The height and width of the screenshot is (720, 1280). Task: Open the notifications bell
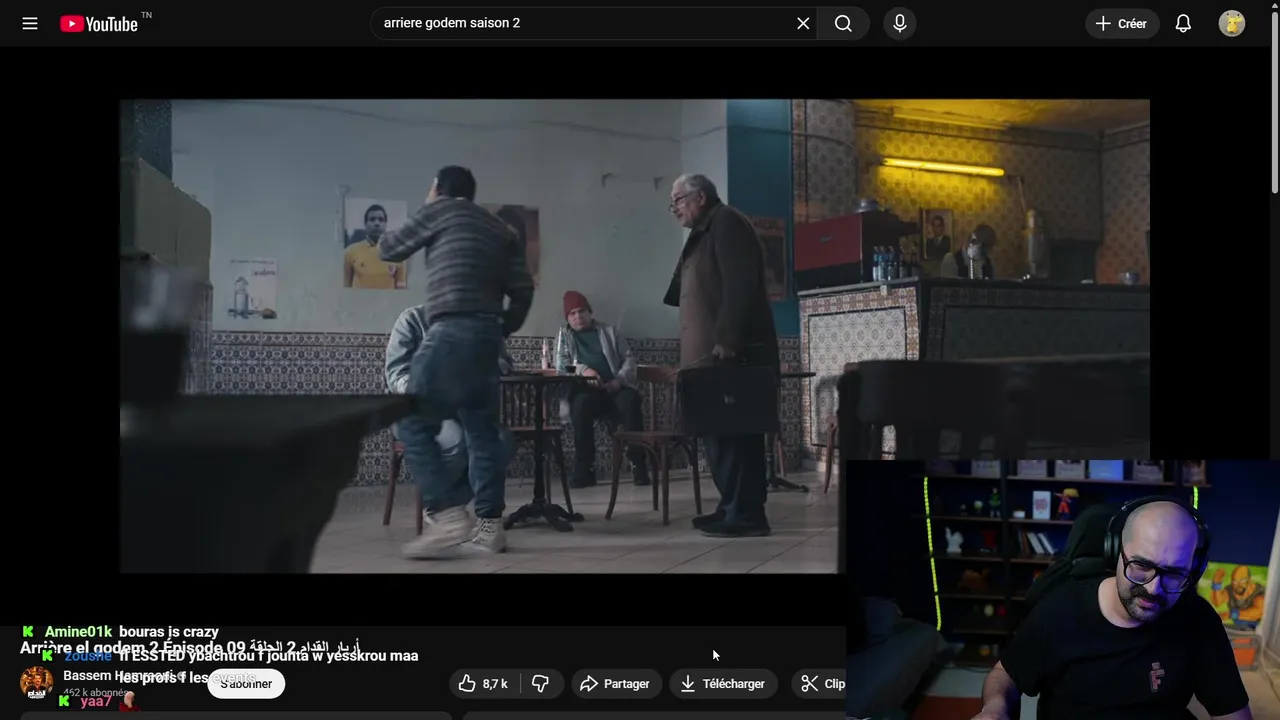[x=1183, y=23]
